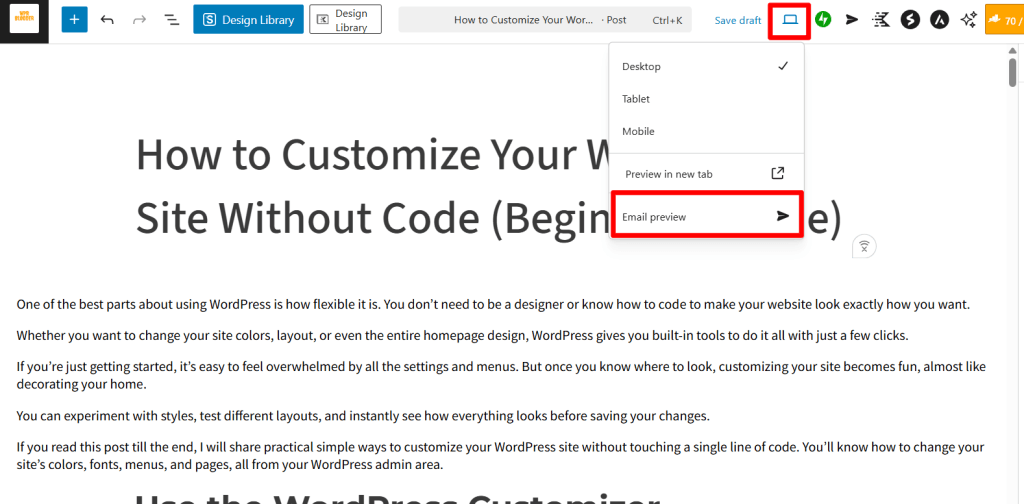Open the document overview list
This screenshot has height=504, width=1024.
(x=171, y=20)
